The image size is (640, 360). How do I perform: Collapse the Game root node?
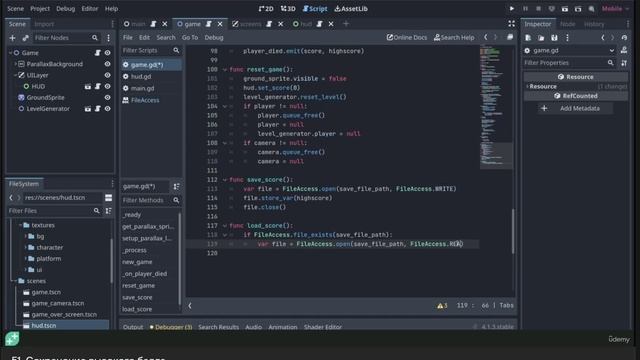(11, 53)
